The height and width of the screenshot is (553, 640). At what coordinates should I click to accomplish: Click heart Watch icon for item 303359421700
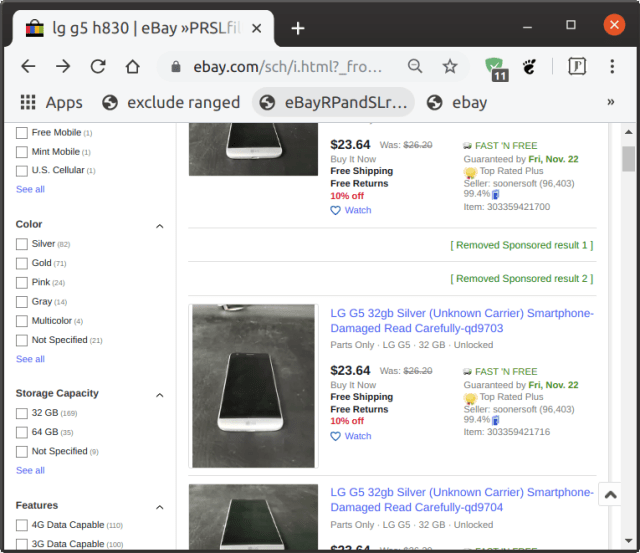[335, 211]
